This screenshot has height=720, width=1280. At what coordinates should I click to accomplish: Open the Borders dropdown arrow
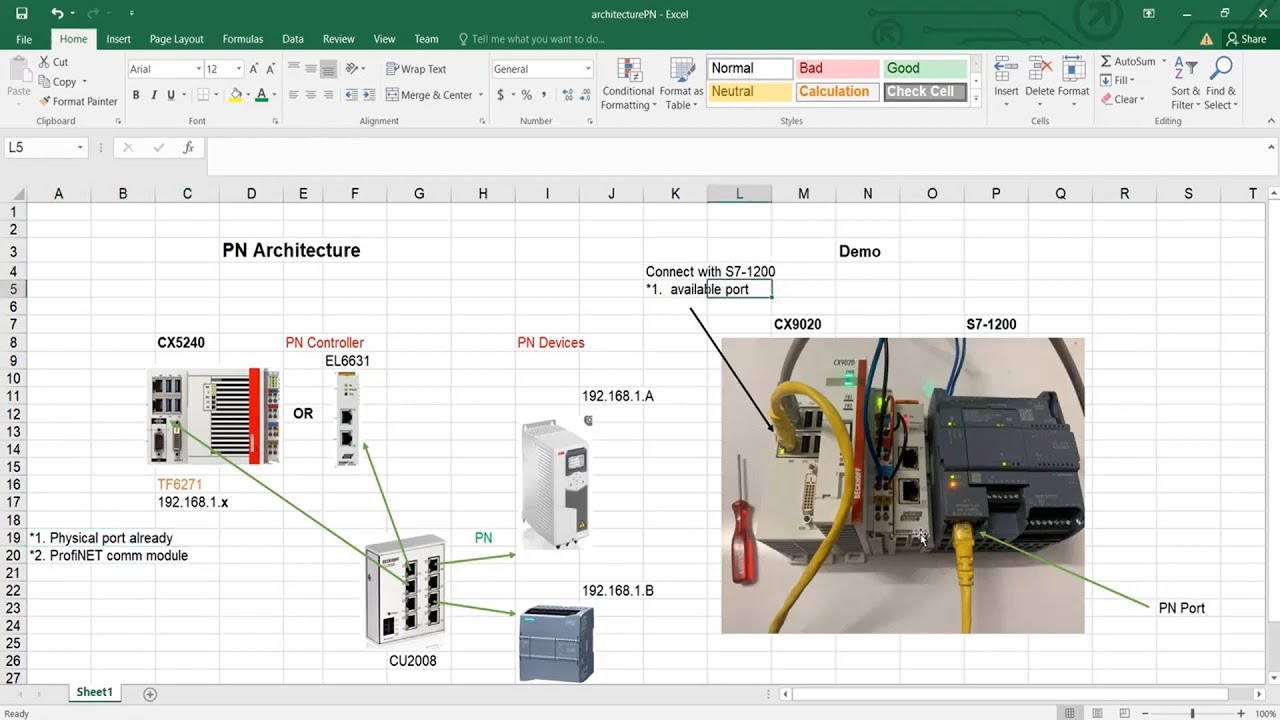pos(217,95)
